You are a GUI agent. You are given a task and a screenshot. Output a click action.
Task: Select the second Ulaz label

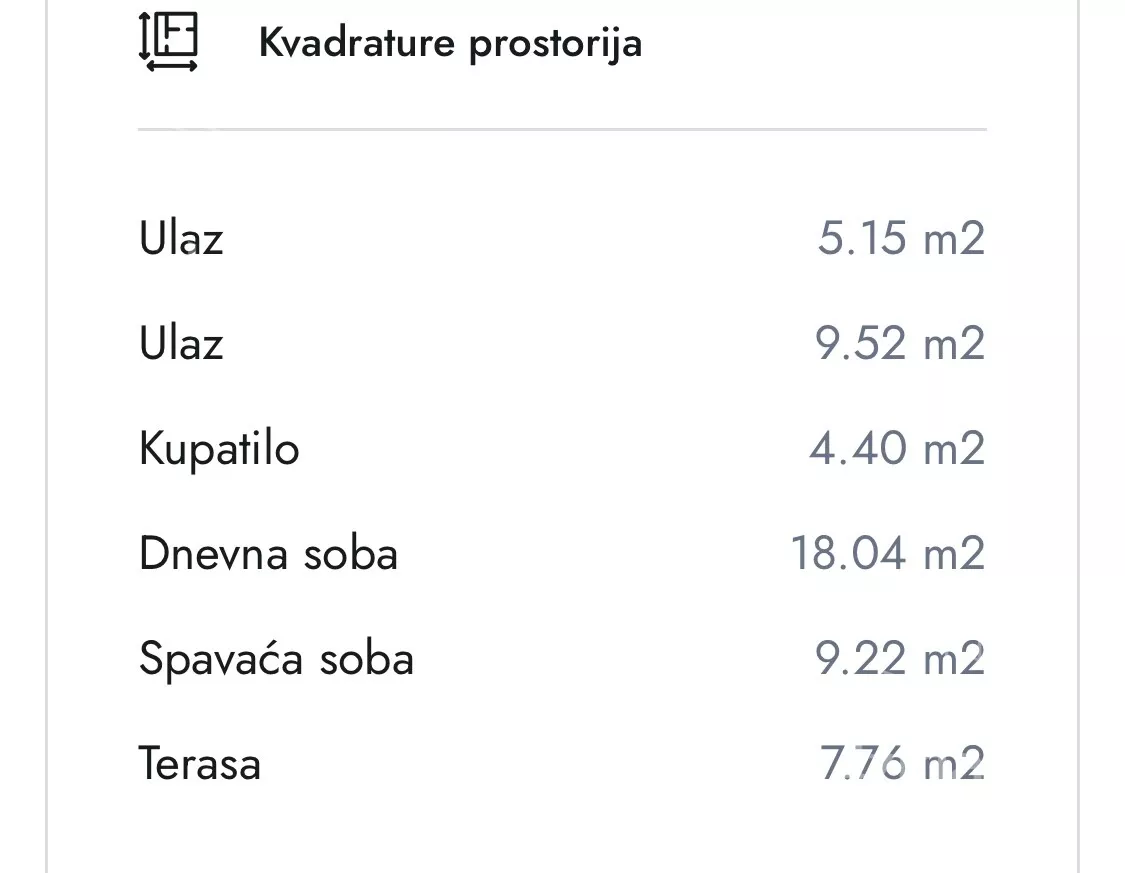[x=181, y=342]
